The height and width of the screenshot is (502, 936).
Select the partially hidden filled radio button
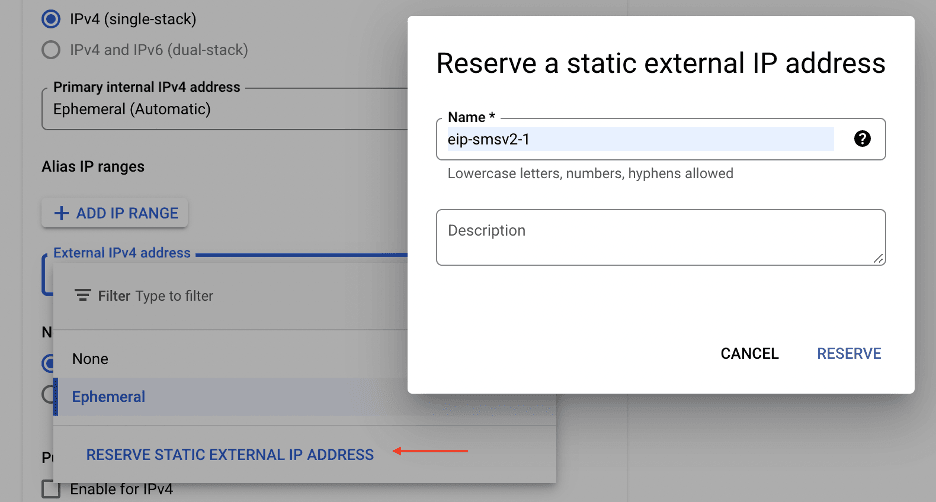(47, 364)
